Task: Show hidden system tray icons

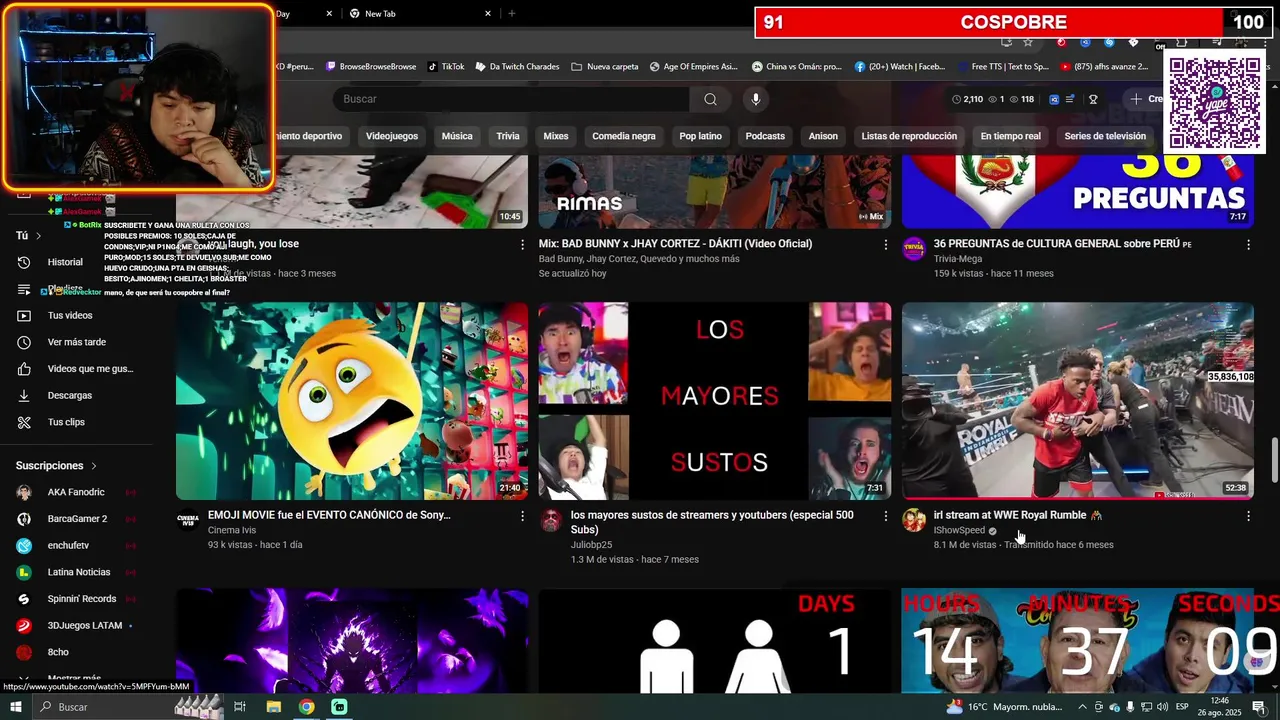Action: tap(1082, 707)
